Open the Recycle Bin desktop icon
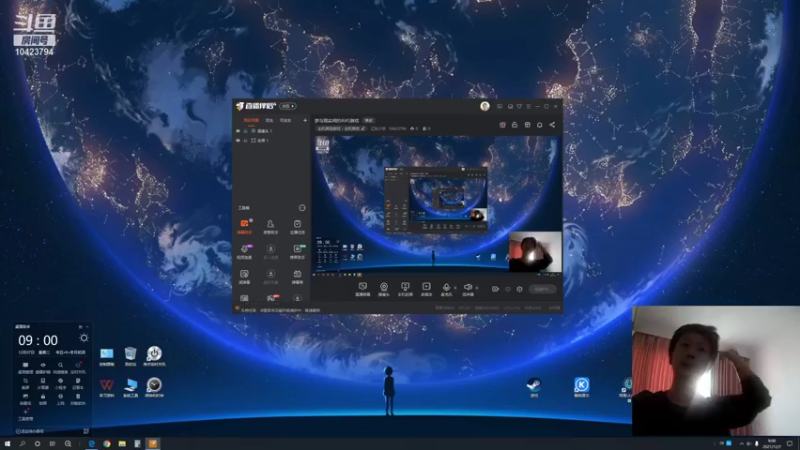The width and height of the screenshot is (800, 450). pyautogui.click(x=131, y=356)
